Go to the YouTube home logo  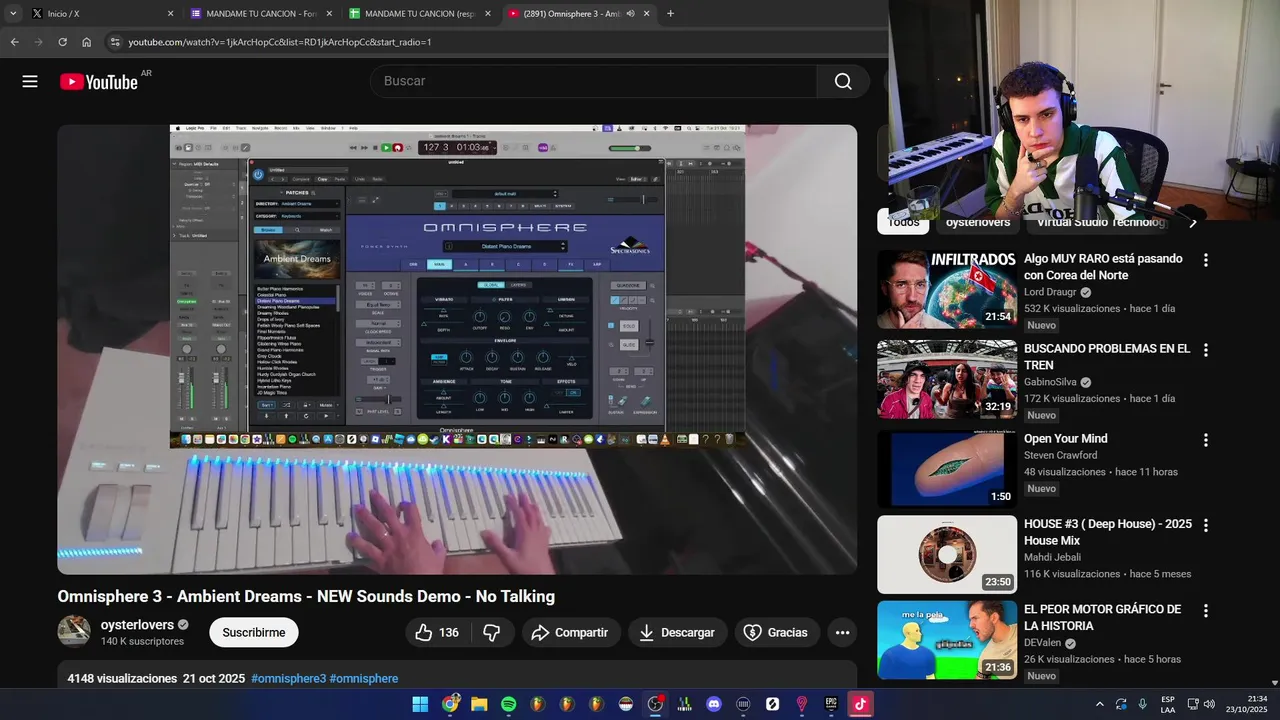[99, 82]
